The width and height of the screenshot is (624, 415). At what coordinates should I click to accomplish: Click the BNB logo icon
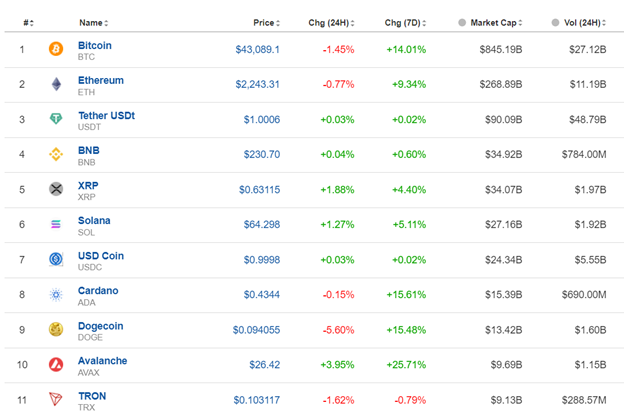point(56,154)
